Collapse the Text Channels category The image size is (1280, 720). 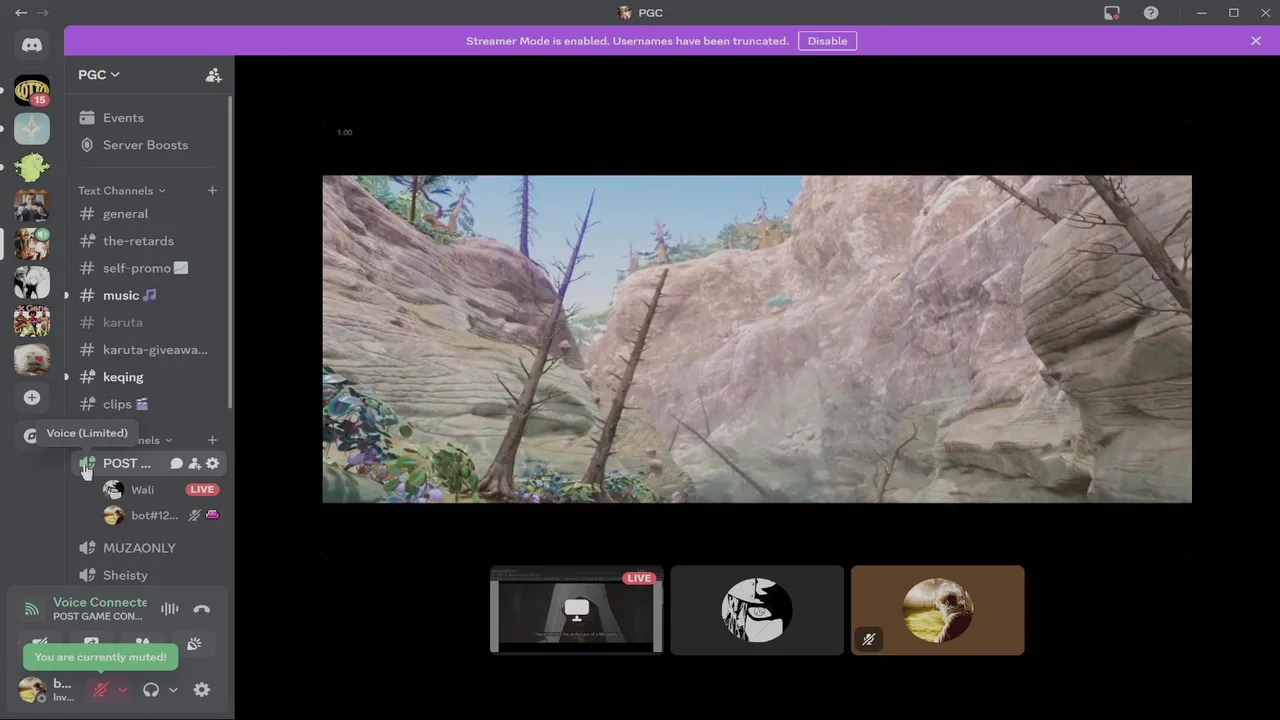121,191
